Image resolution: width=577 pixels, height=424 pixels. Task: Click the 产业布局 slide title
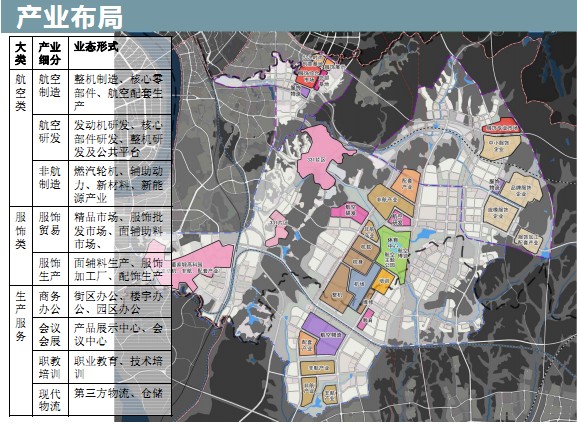(70, 17)
